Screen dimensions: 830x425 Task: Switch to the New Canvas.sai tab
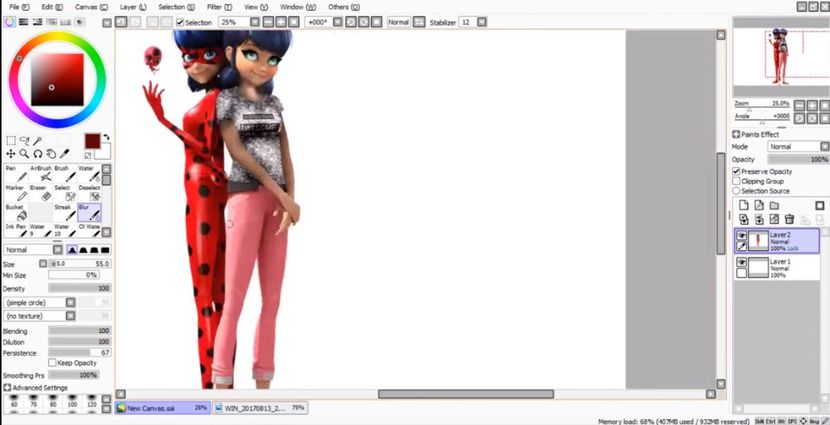[163, 408]
